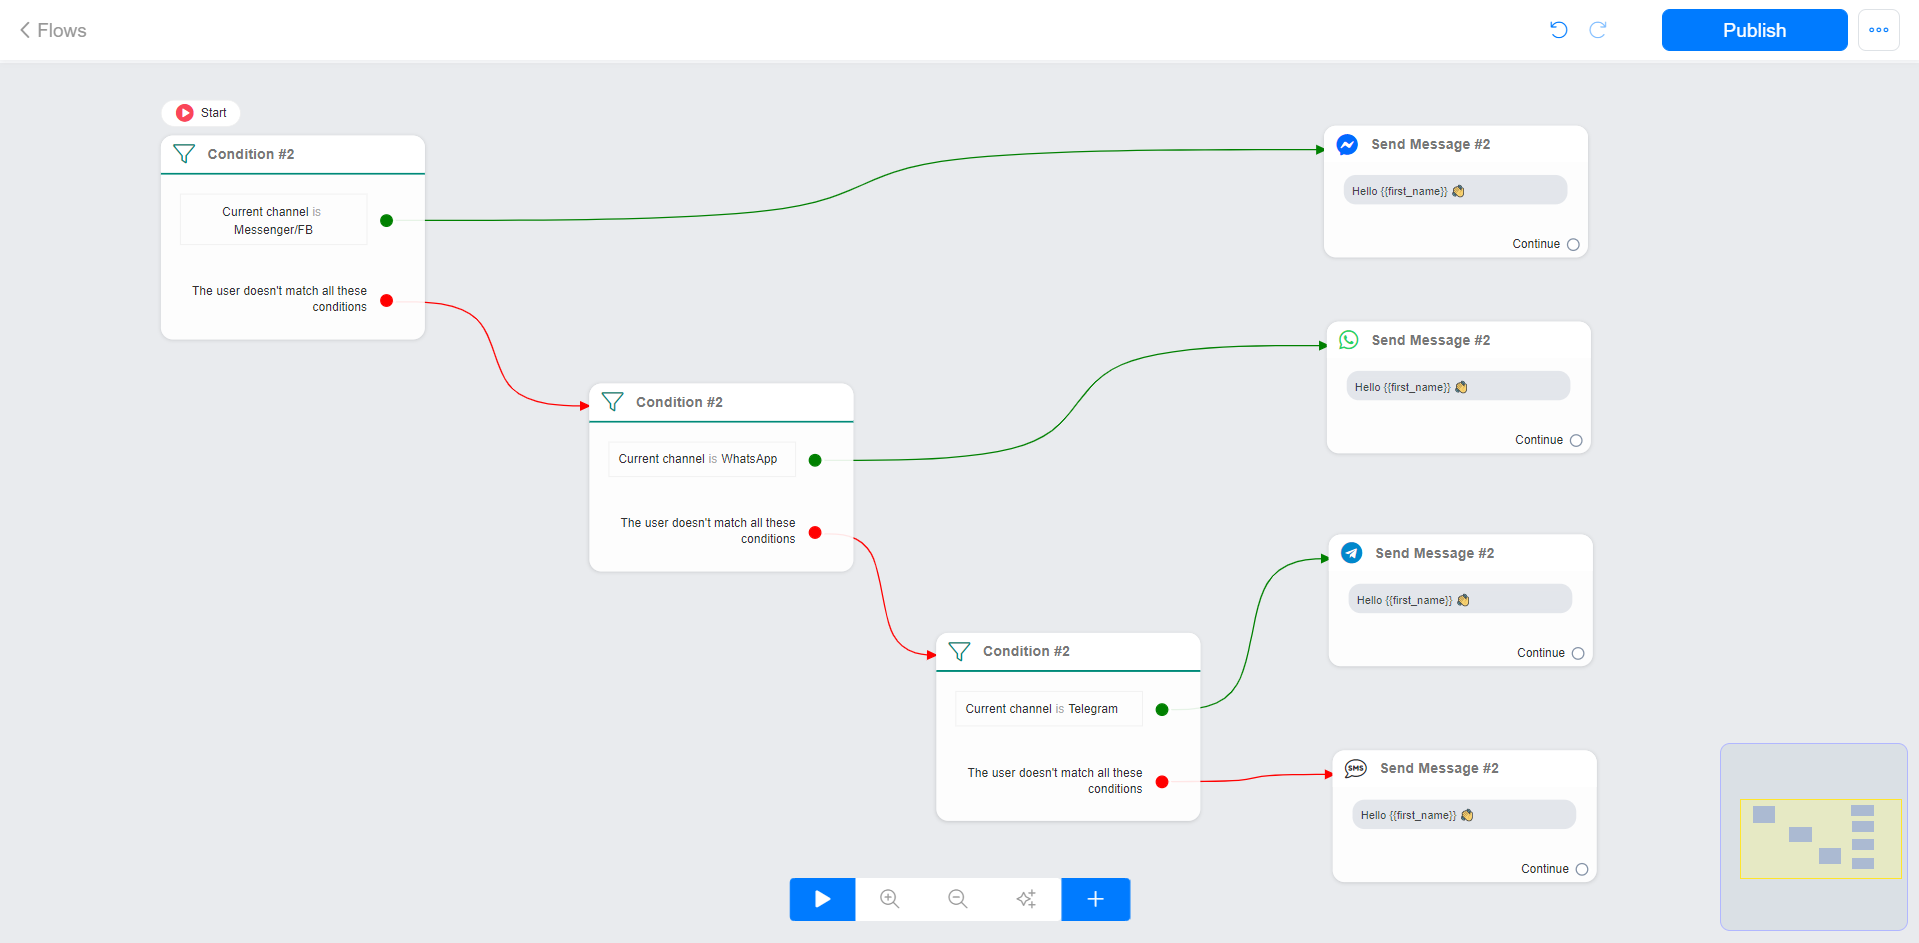Click the Messenger icon on Send Message #2
The height and width of the screenshot is (943, 1919).
click(x=1347, y=144)
